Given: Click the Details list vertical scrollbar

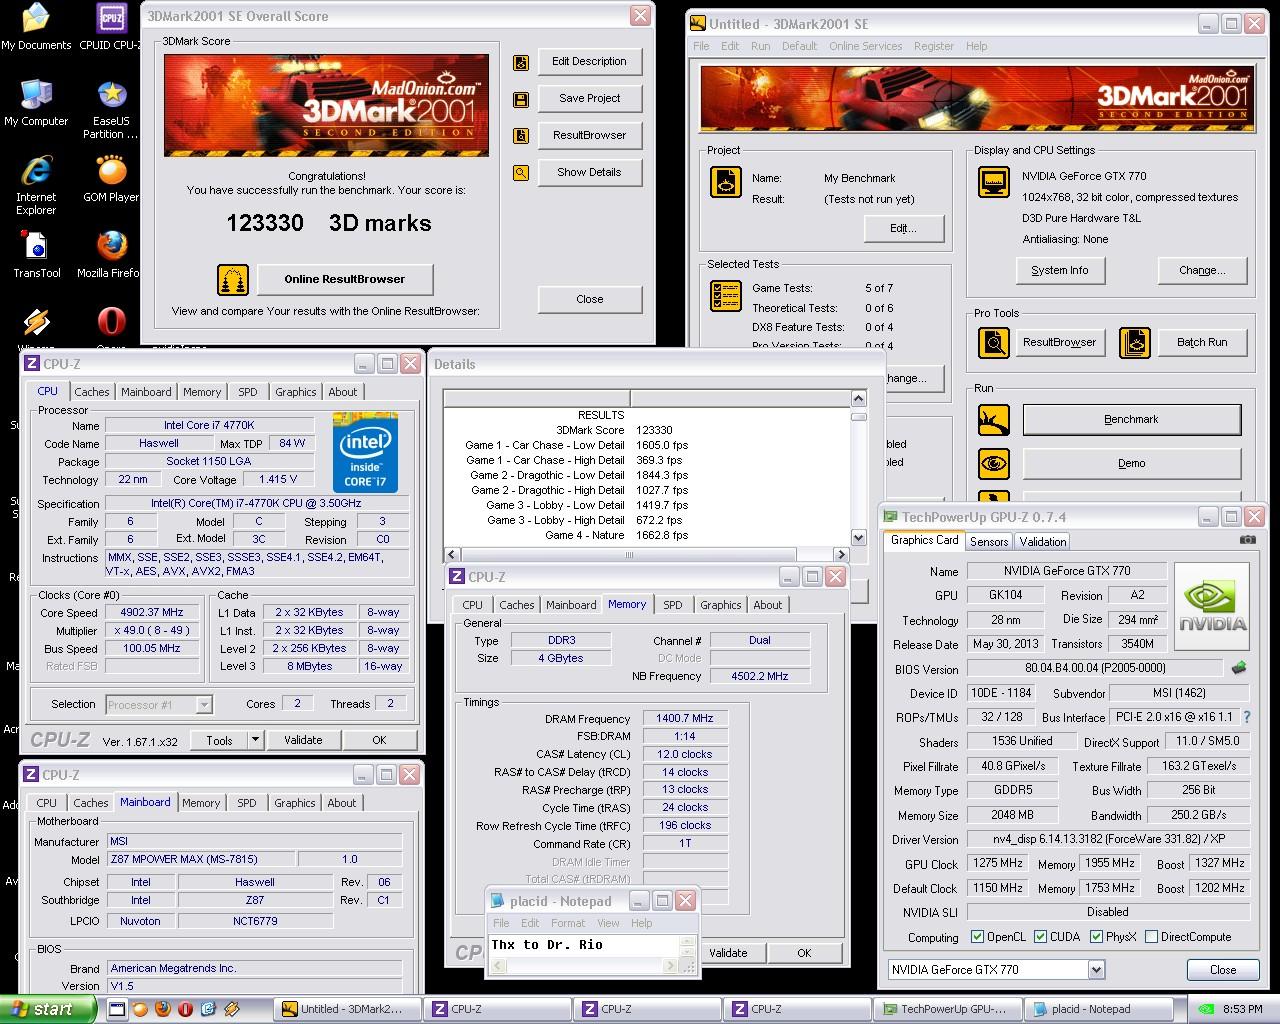Looking at the screenshot, I should tap(858, 468).
